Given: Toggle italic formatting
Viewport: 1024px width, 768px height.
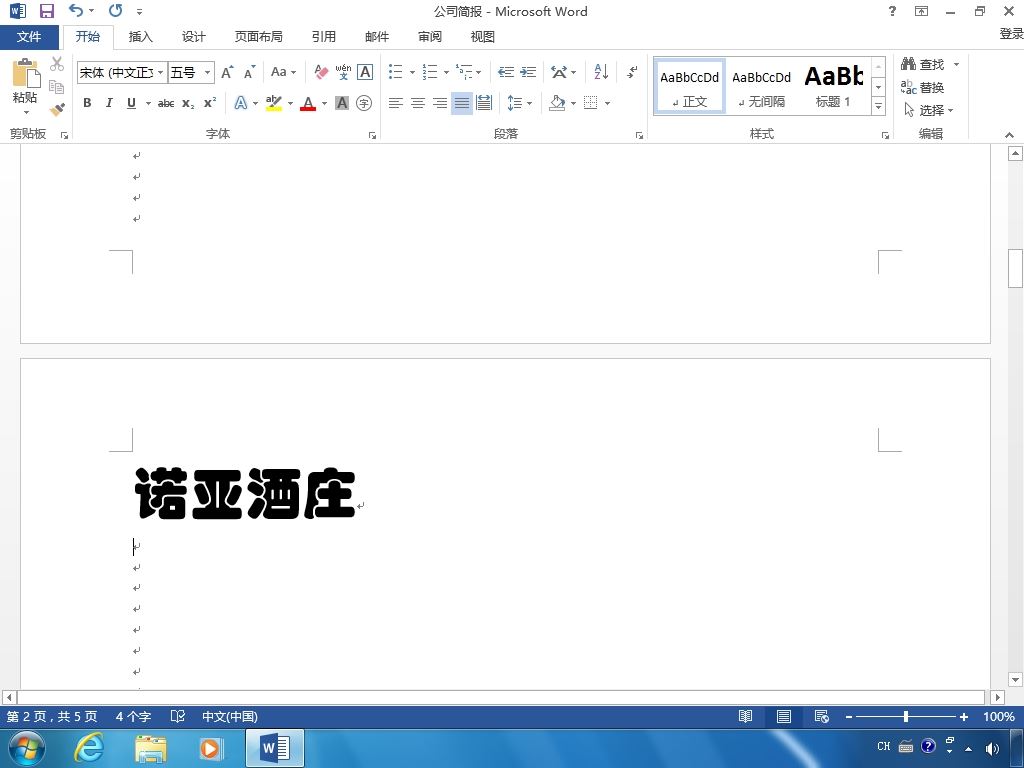Looking at the screenshot, I should point(109,103).
